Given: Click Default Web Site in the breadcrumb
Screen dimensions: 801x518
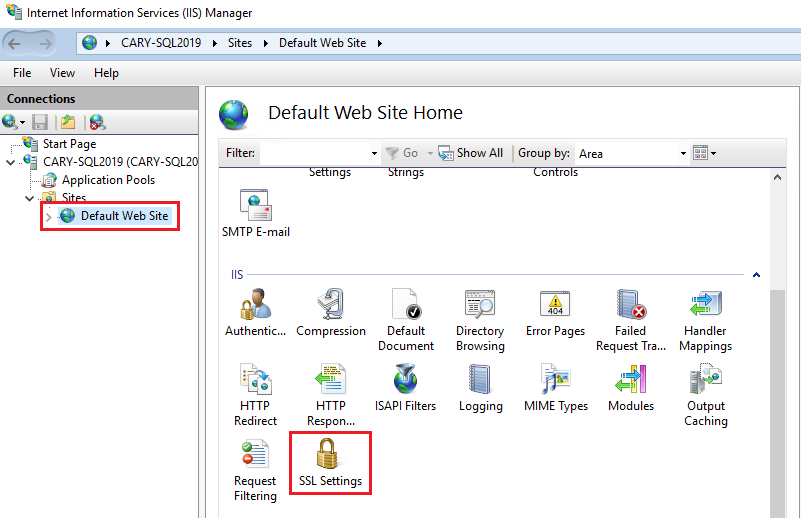Looking at the screenshot, I should [x=322, y=43].
